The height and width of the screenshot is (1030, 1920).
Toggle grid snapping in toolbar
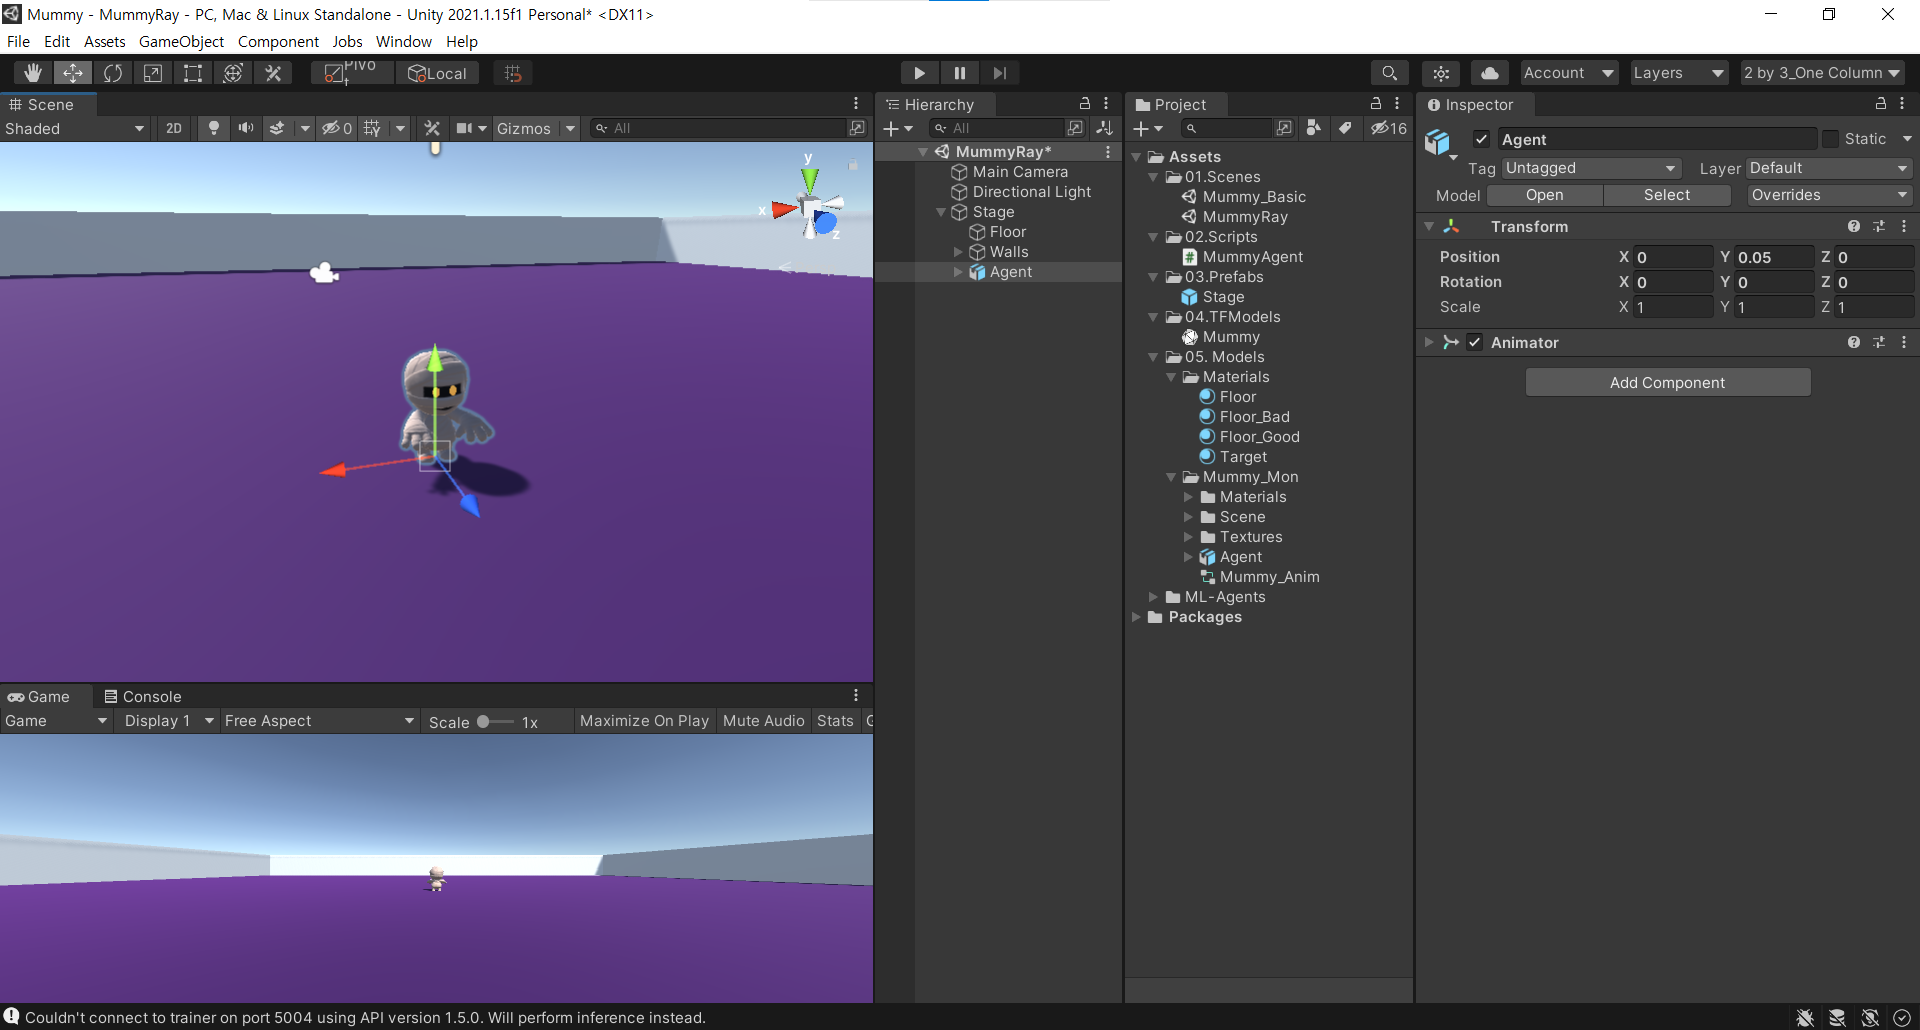coord(513,73)
